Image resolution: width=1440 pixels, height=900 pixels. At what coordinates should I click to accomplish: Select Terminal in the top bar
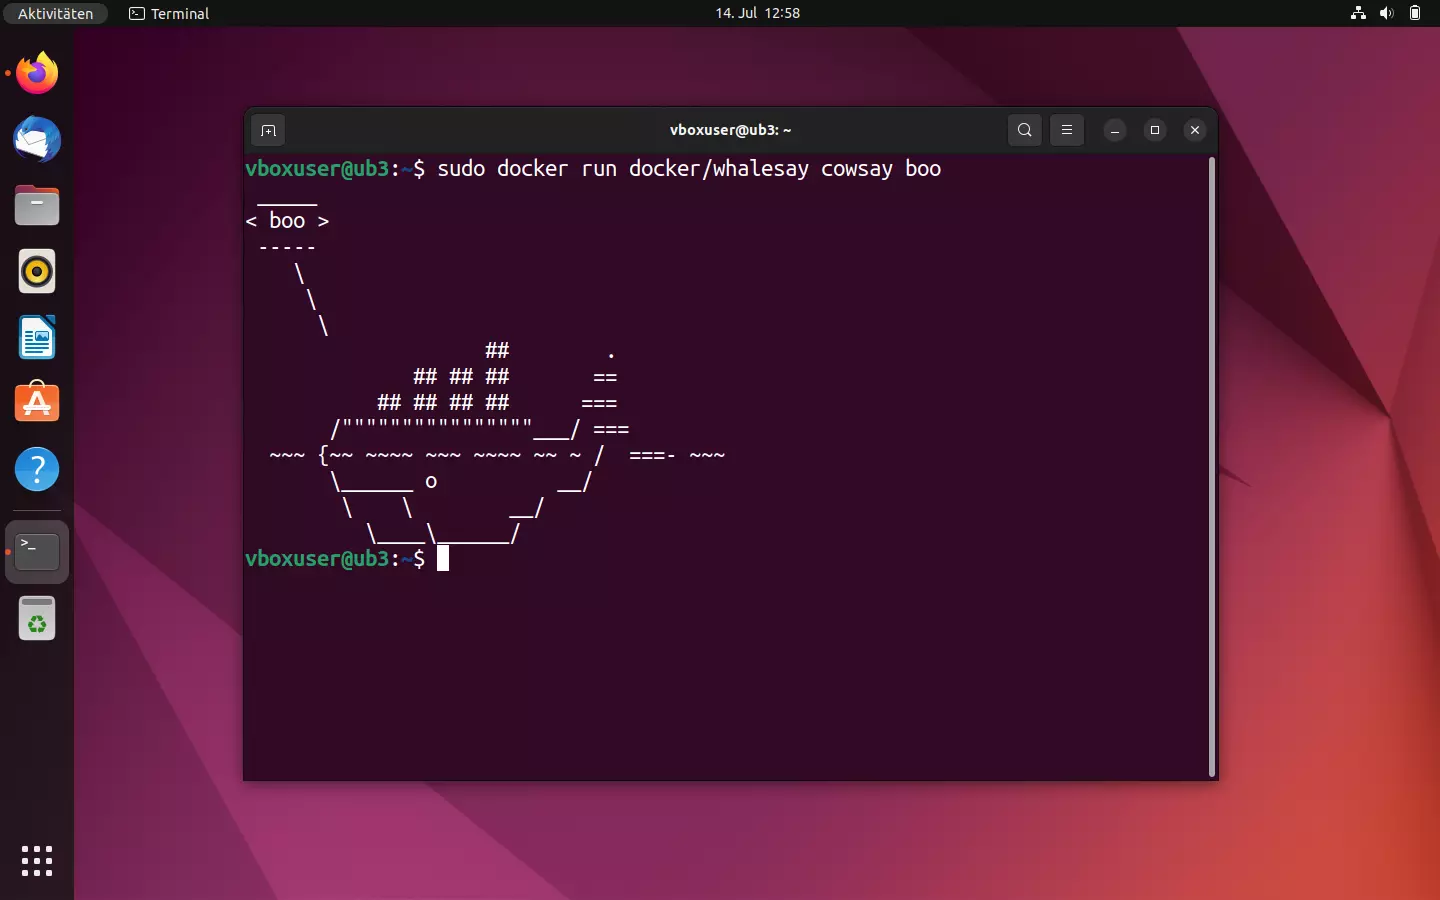click(168, 13)
